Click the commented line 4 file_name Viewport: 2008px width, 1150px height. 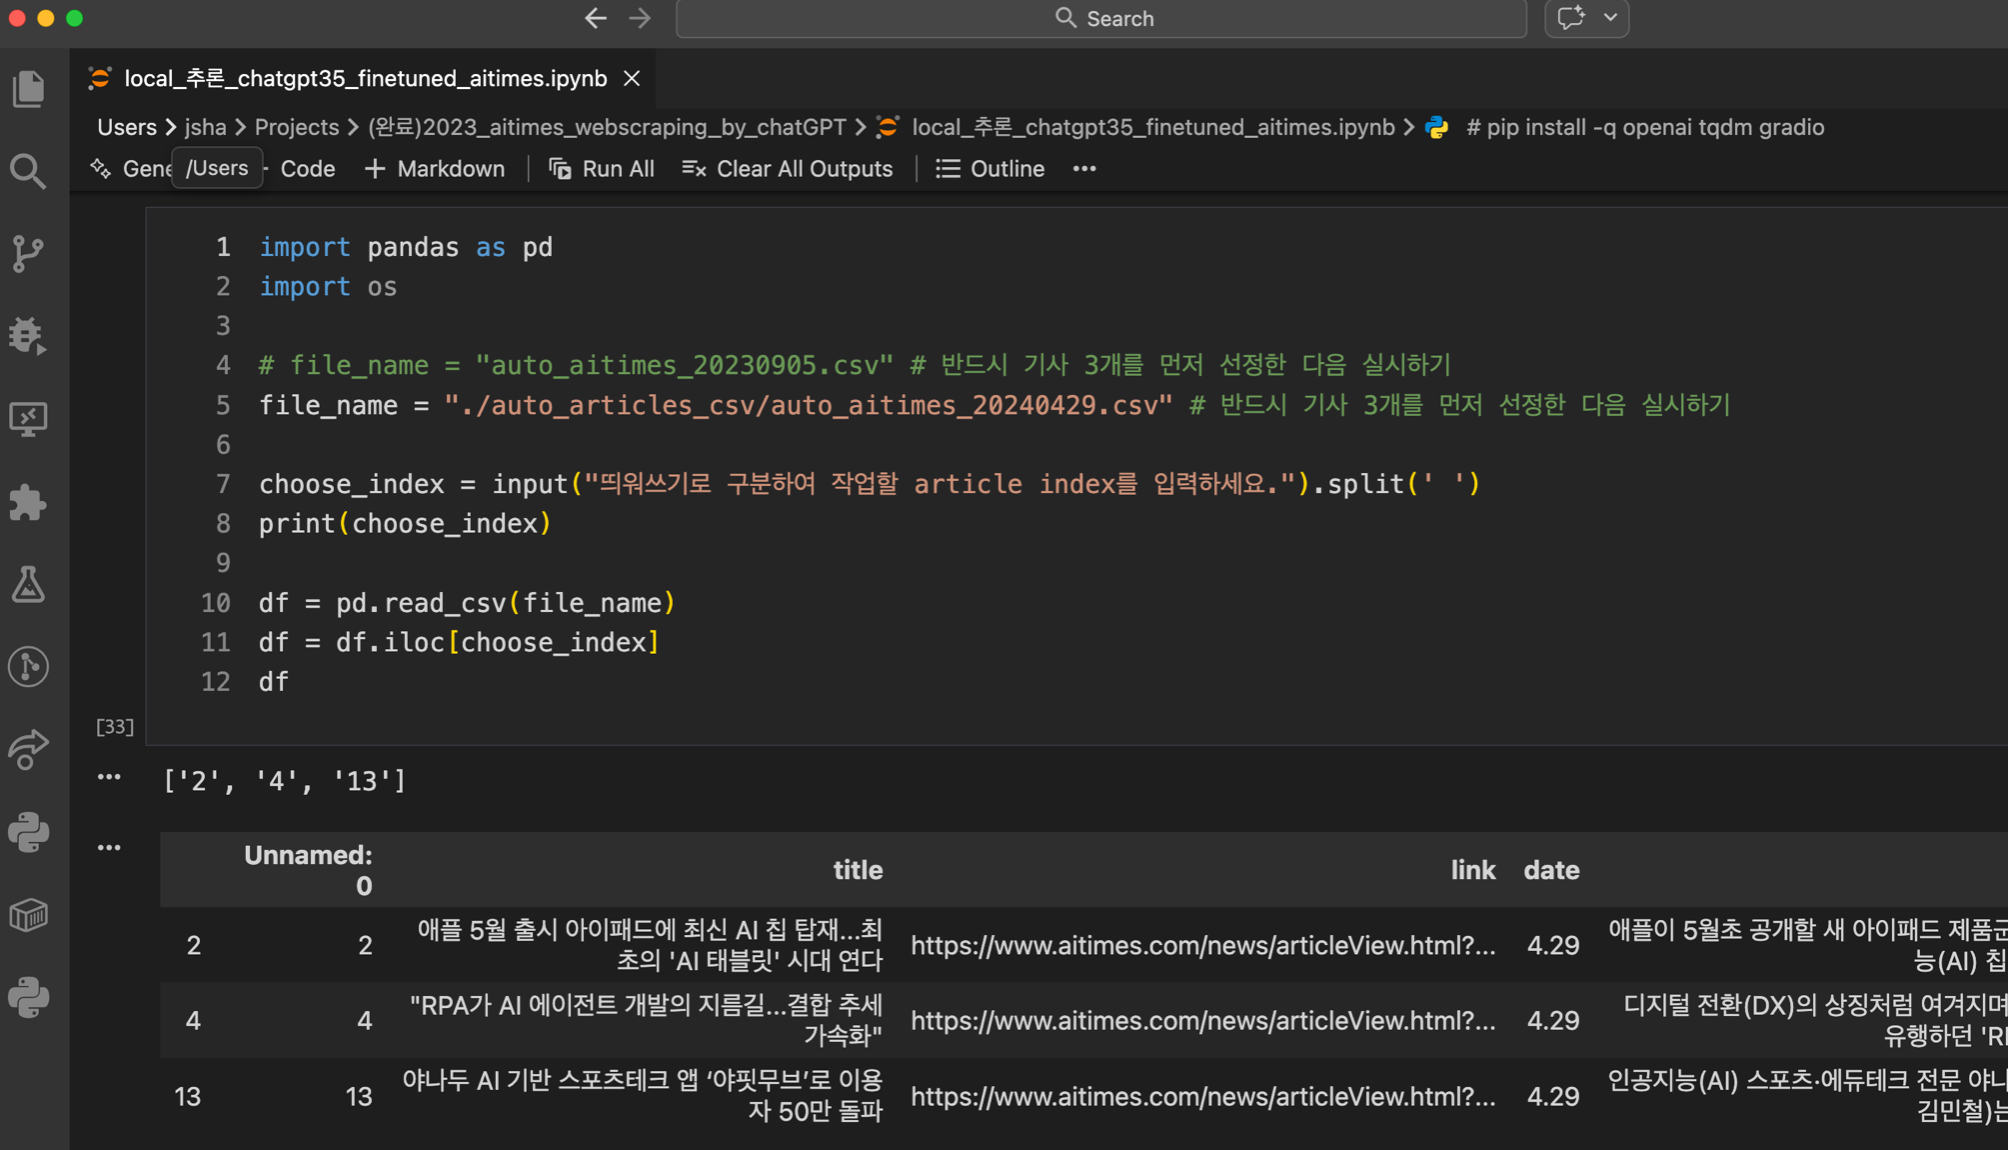855,365
